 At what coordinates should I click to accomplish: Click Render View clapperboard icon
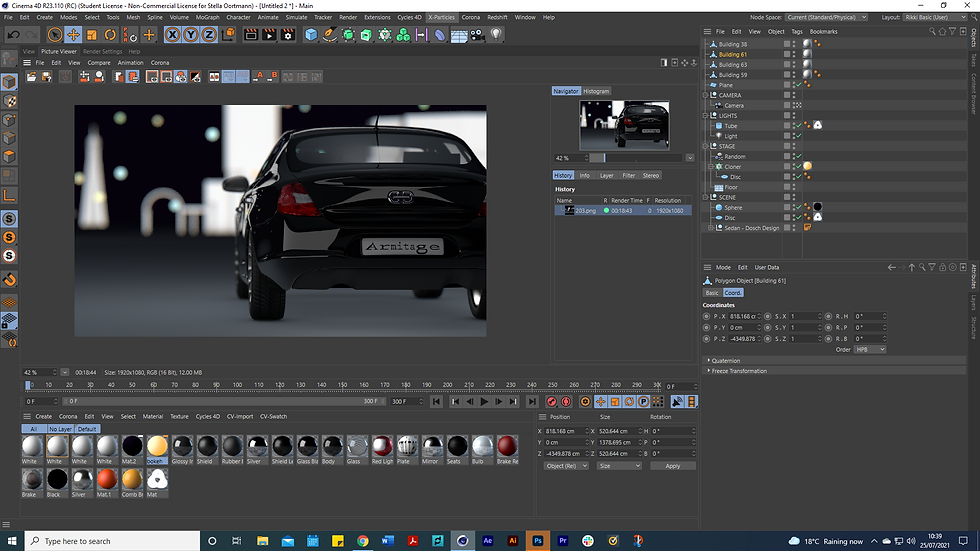pos(251,35)
